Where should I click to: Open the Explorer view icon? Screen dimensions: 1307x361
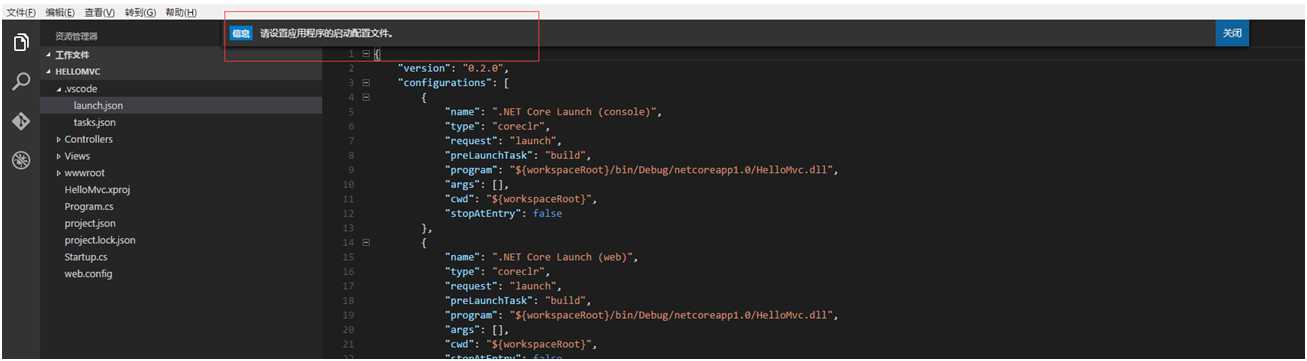pos(20,42)
